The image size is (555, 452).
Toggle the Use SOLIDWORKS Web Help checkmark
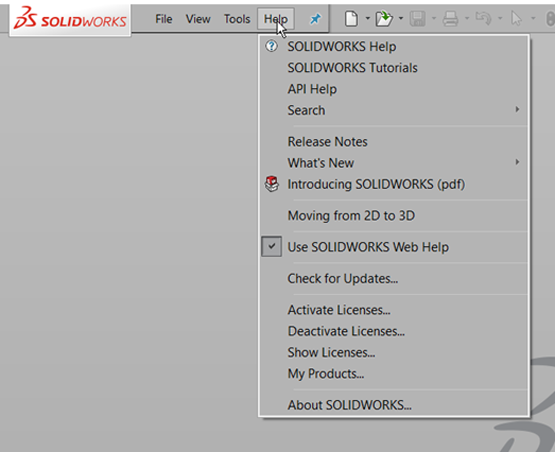coord(271,246)
